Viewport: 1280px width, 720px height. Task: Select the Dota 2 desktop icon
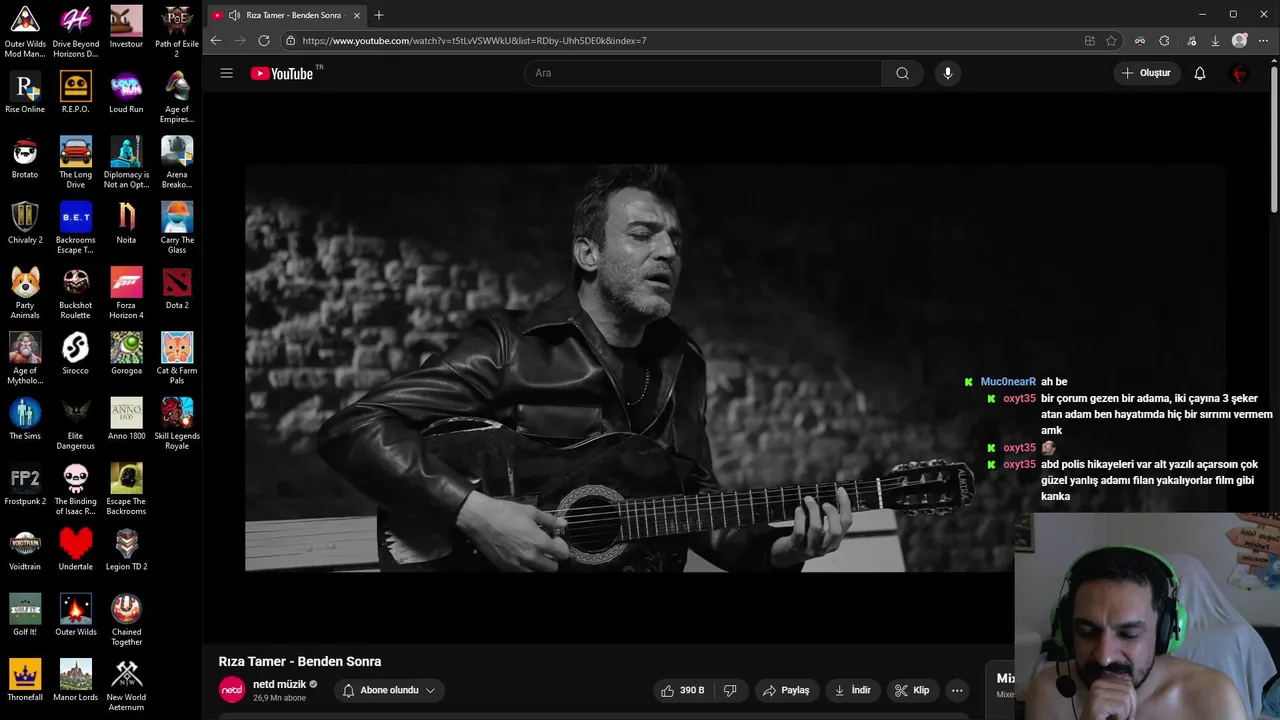[x=177, y=288]
